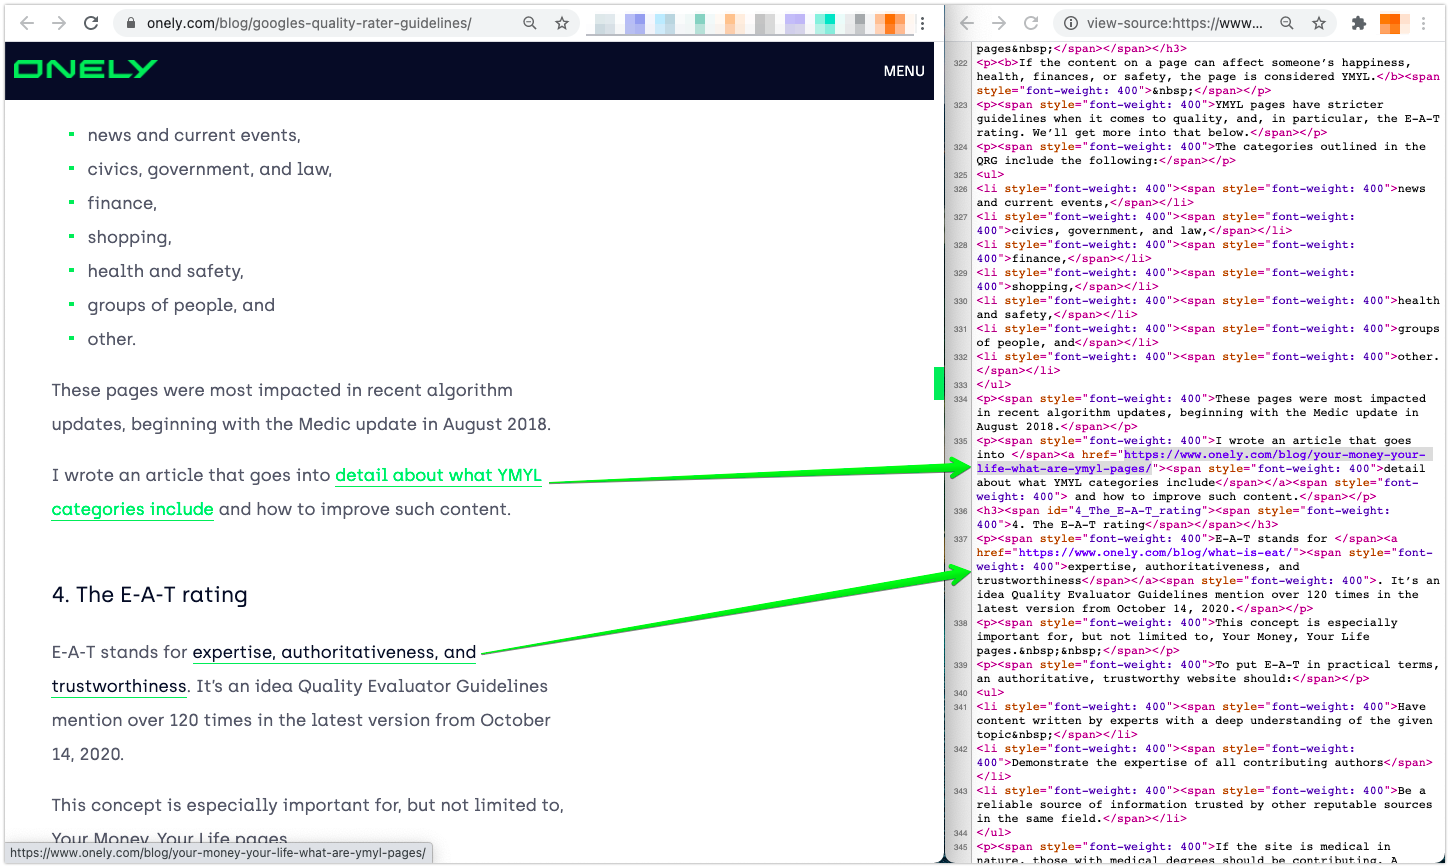
Task: Bookmark the Onely blog page with star
Action: point(562,23)
